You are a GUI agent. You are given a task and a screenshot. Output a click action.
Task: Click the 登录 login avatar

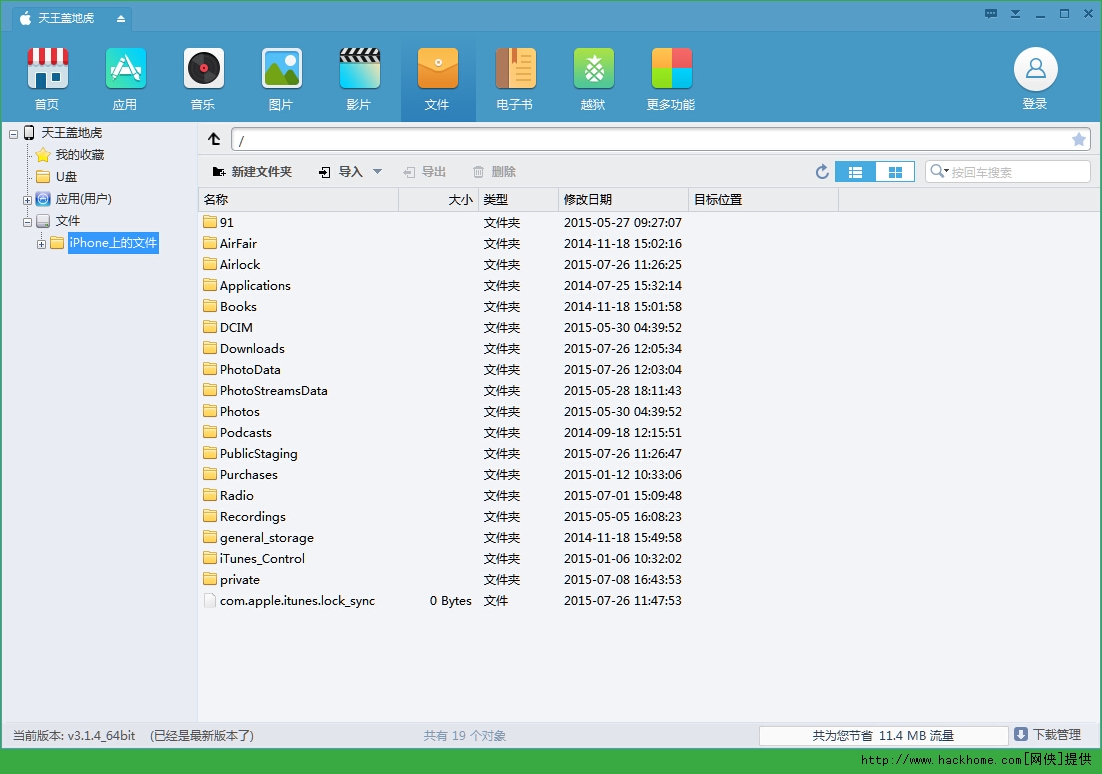pos(1035,70)
